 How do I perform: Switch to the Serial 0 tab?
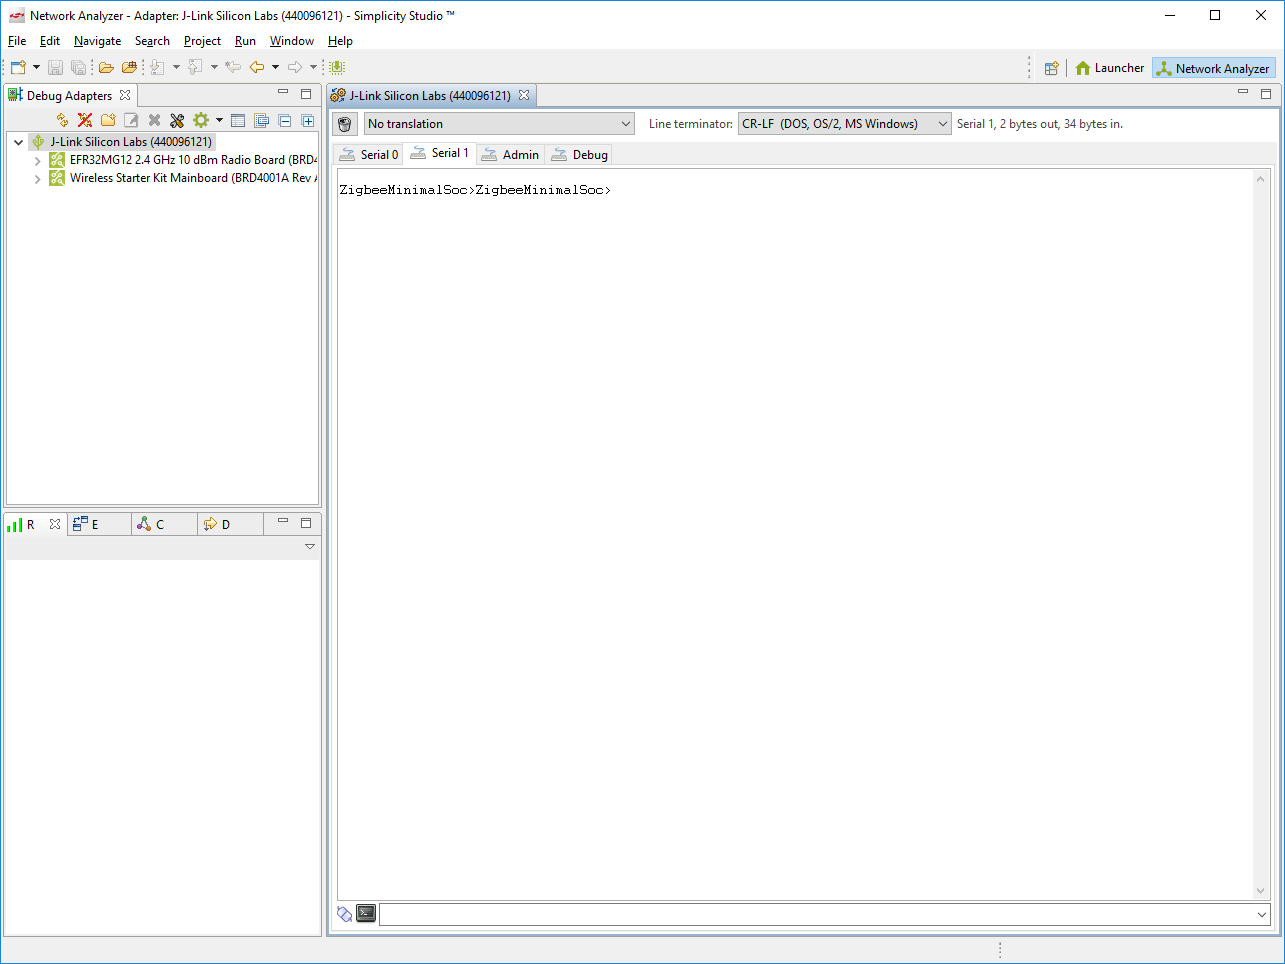(x=369, y=154)
